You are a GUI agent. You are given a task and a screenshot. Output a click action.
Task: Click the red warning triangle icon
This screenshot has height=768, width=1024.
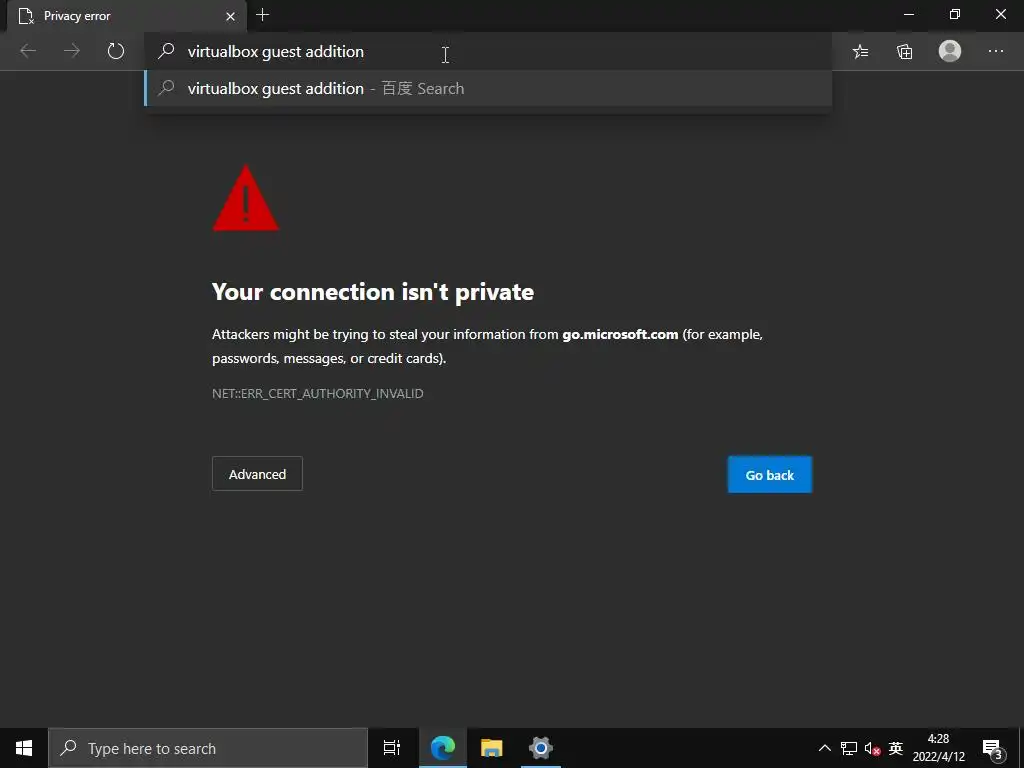click(x=246, y=198)
